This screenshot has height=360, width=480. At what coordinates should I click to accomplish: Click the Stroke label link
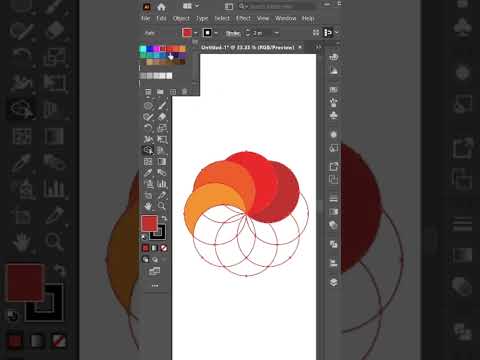(233, 33)
